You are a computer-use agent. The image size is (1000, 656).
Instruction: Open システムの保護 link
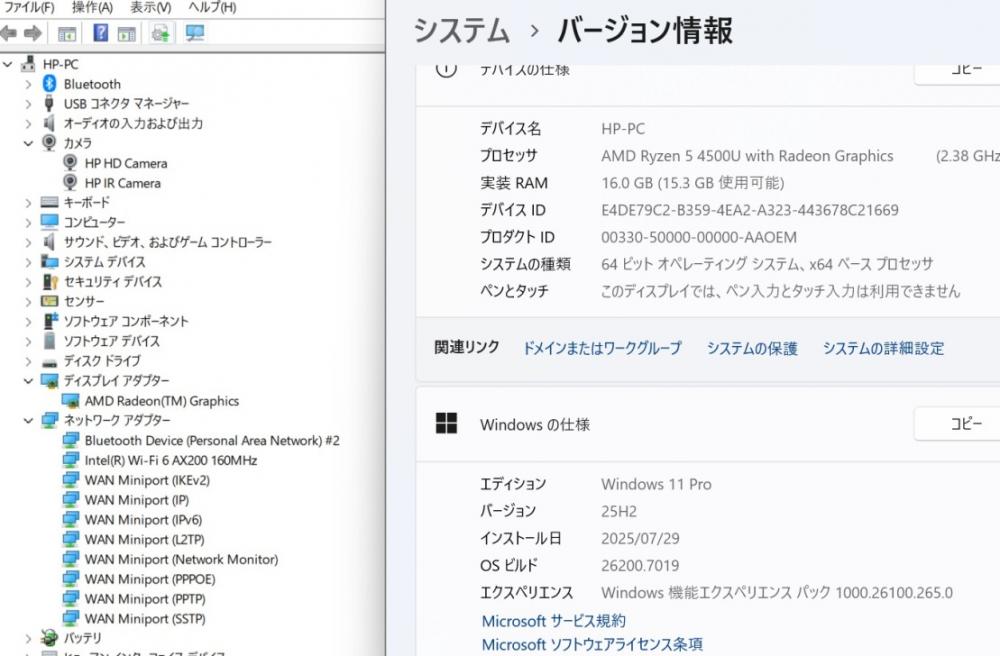[x=752, y=348]
